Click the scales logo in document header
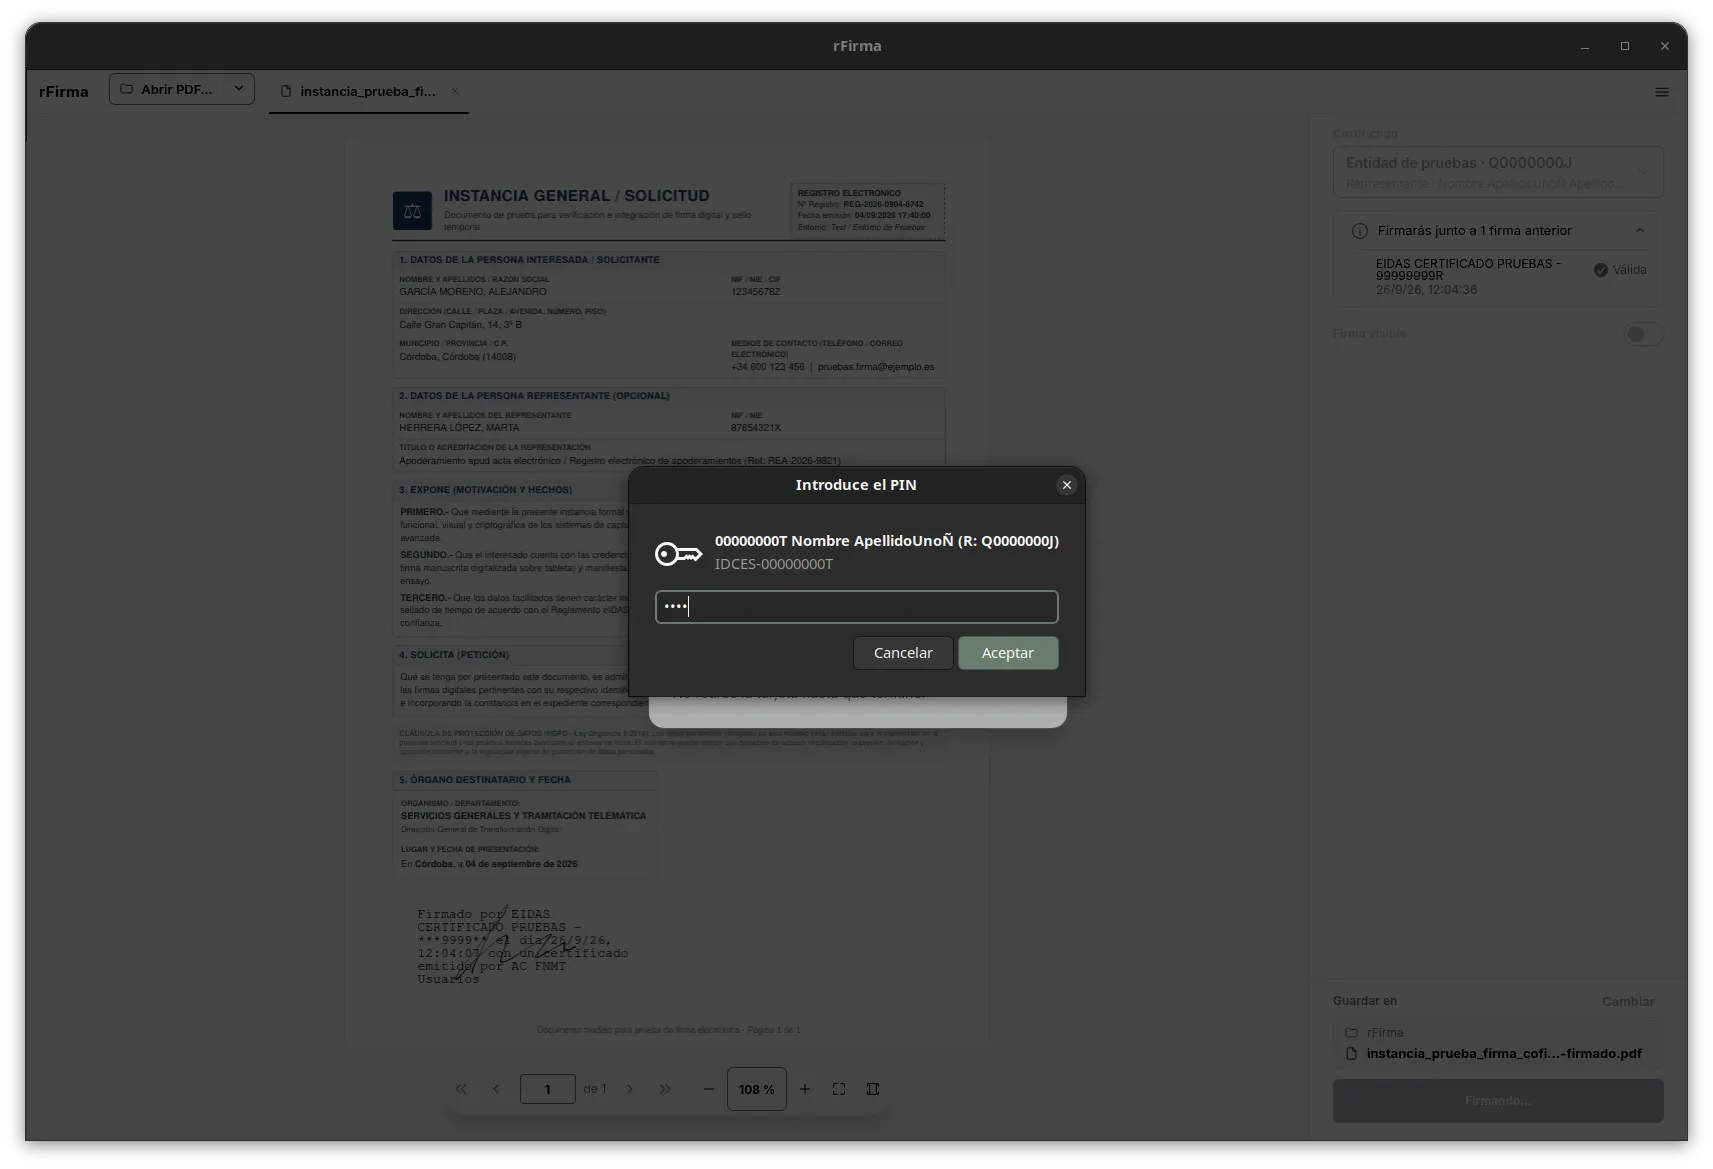This screenshot has height=1169, width=1713. click(x=412, y=211)
